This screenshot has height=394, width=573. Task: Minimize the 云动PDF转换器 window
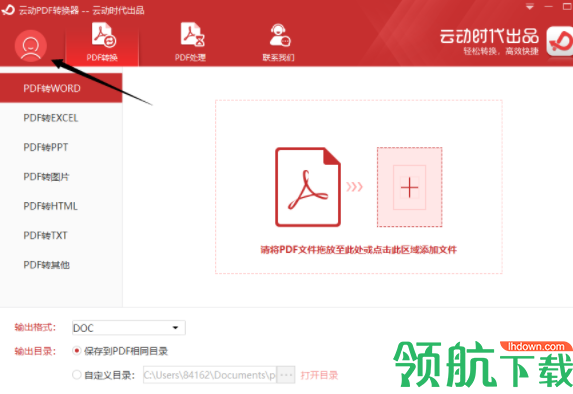tap(549, 7)
